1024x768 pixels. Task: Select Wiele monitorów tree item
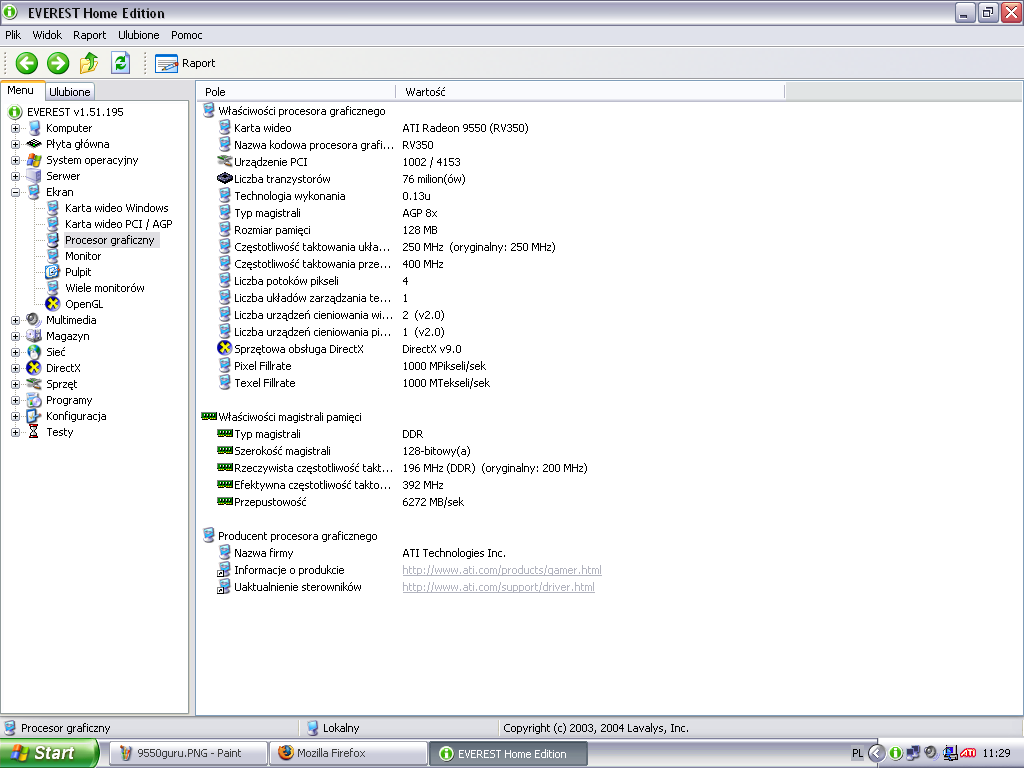pyautogui.click(x=105, y=288)
